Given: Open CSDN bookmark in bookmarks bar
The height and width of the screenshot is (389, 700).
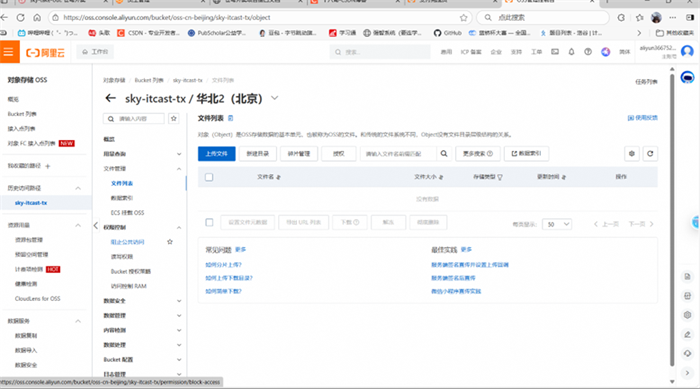Looking at the screenshot, I should (148, 33).
